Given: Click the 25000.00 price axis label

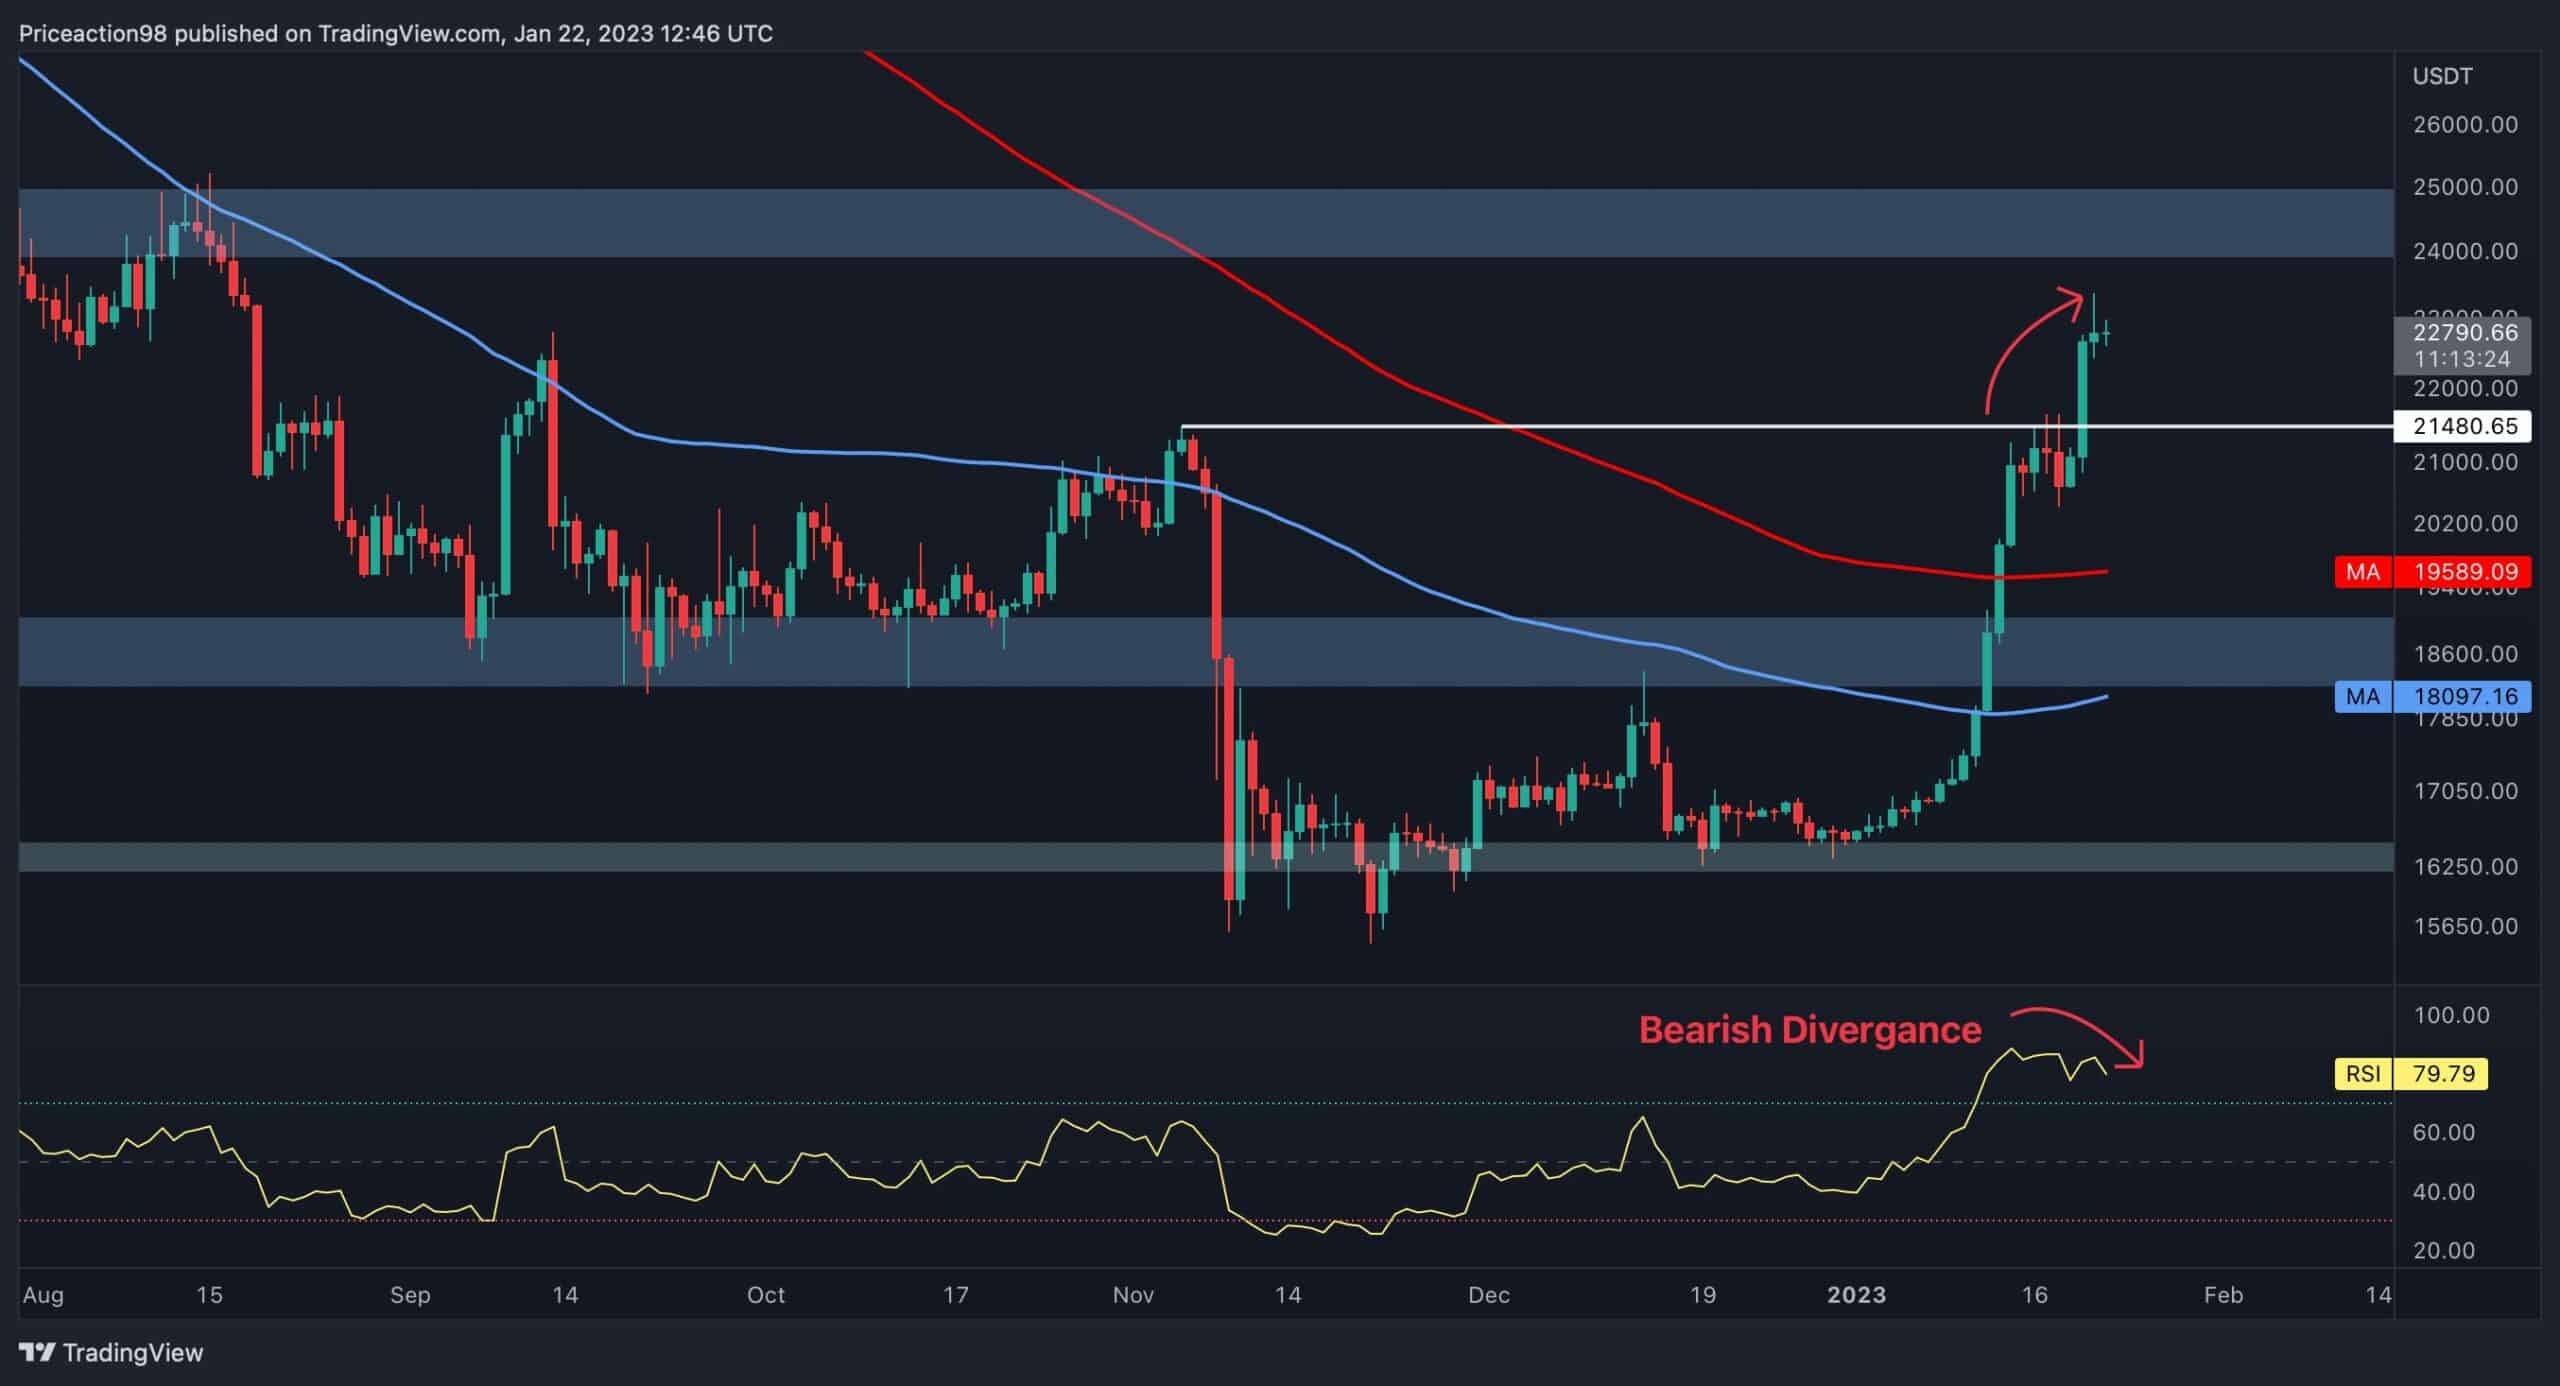Looking at the screenshot, I should point(2464,188).
